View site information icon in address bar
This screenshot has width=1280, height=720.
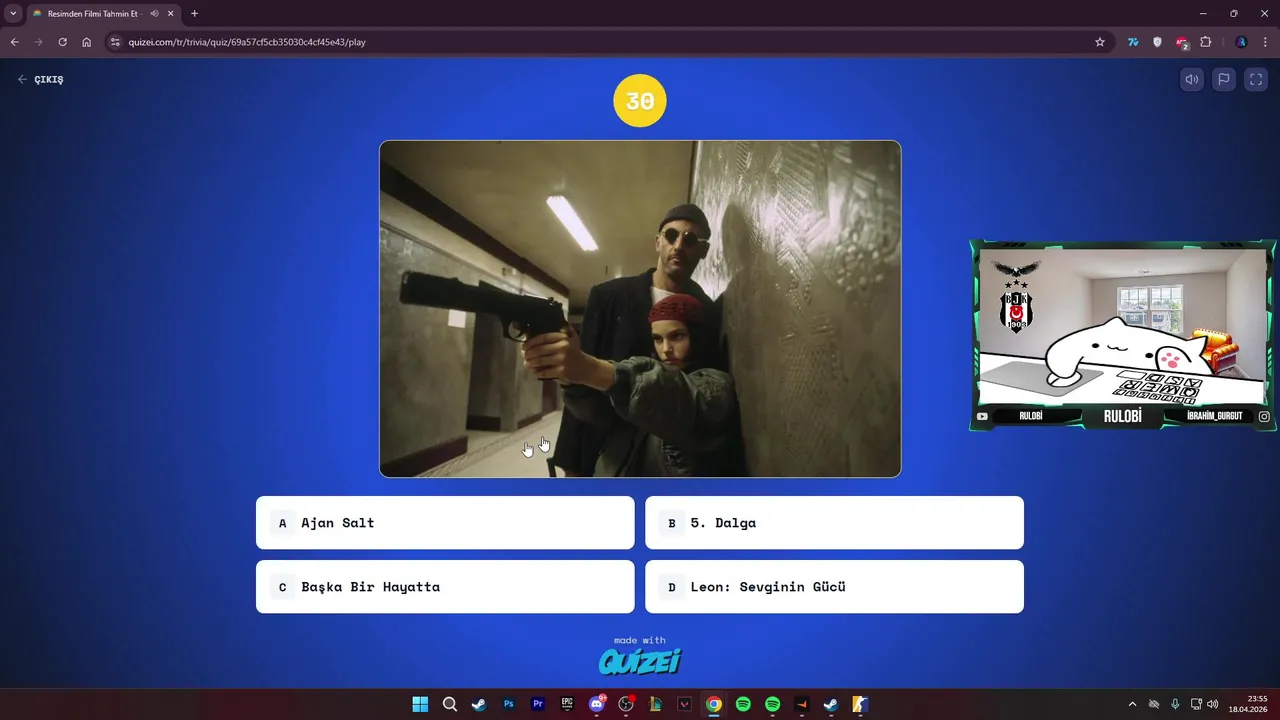coord(115,42)
